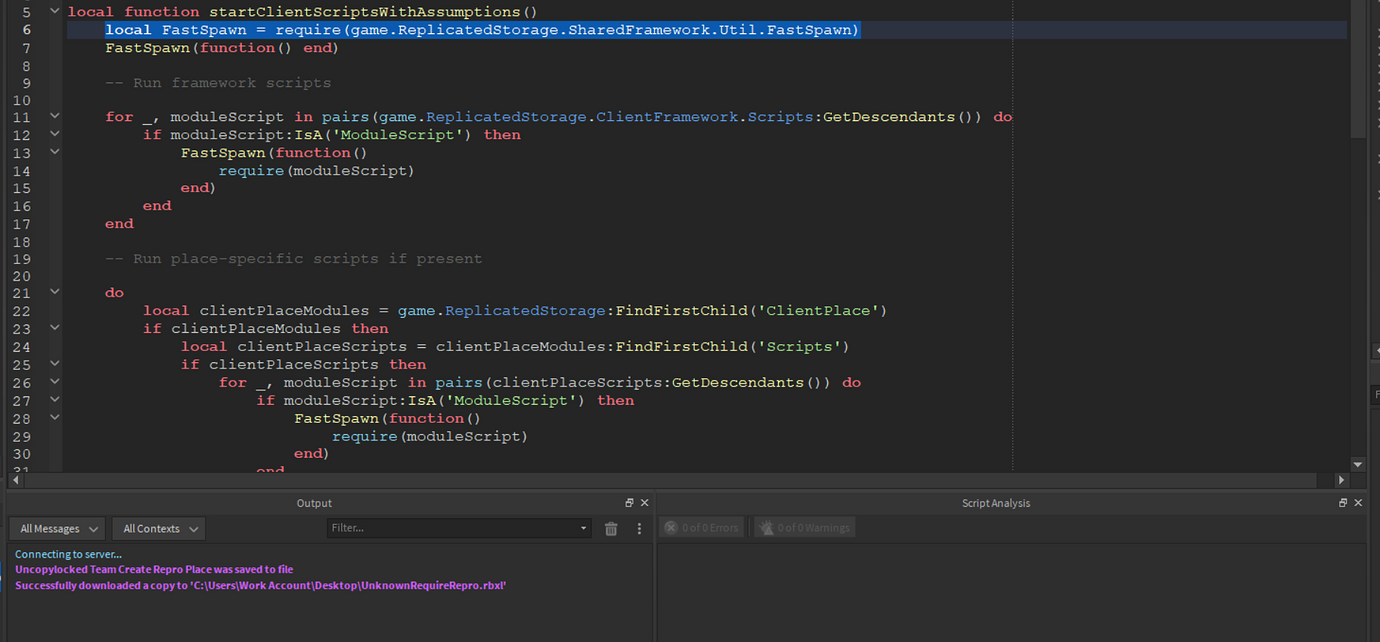Click the horizontal scrollbar left arrow
Image resolution: width=1380 pixels, height=642 pixels.
(15, 480)
